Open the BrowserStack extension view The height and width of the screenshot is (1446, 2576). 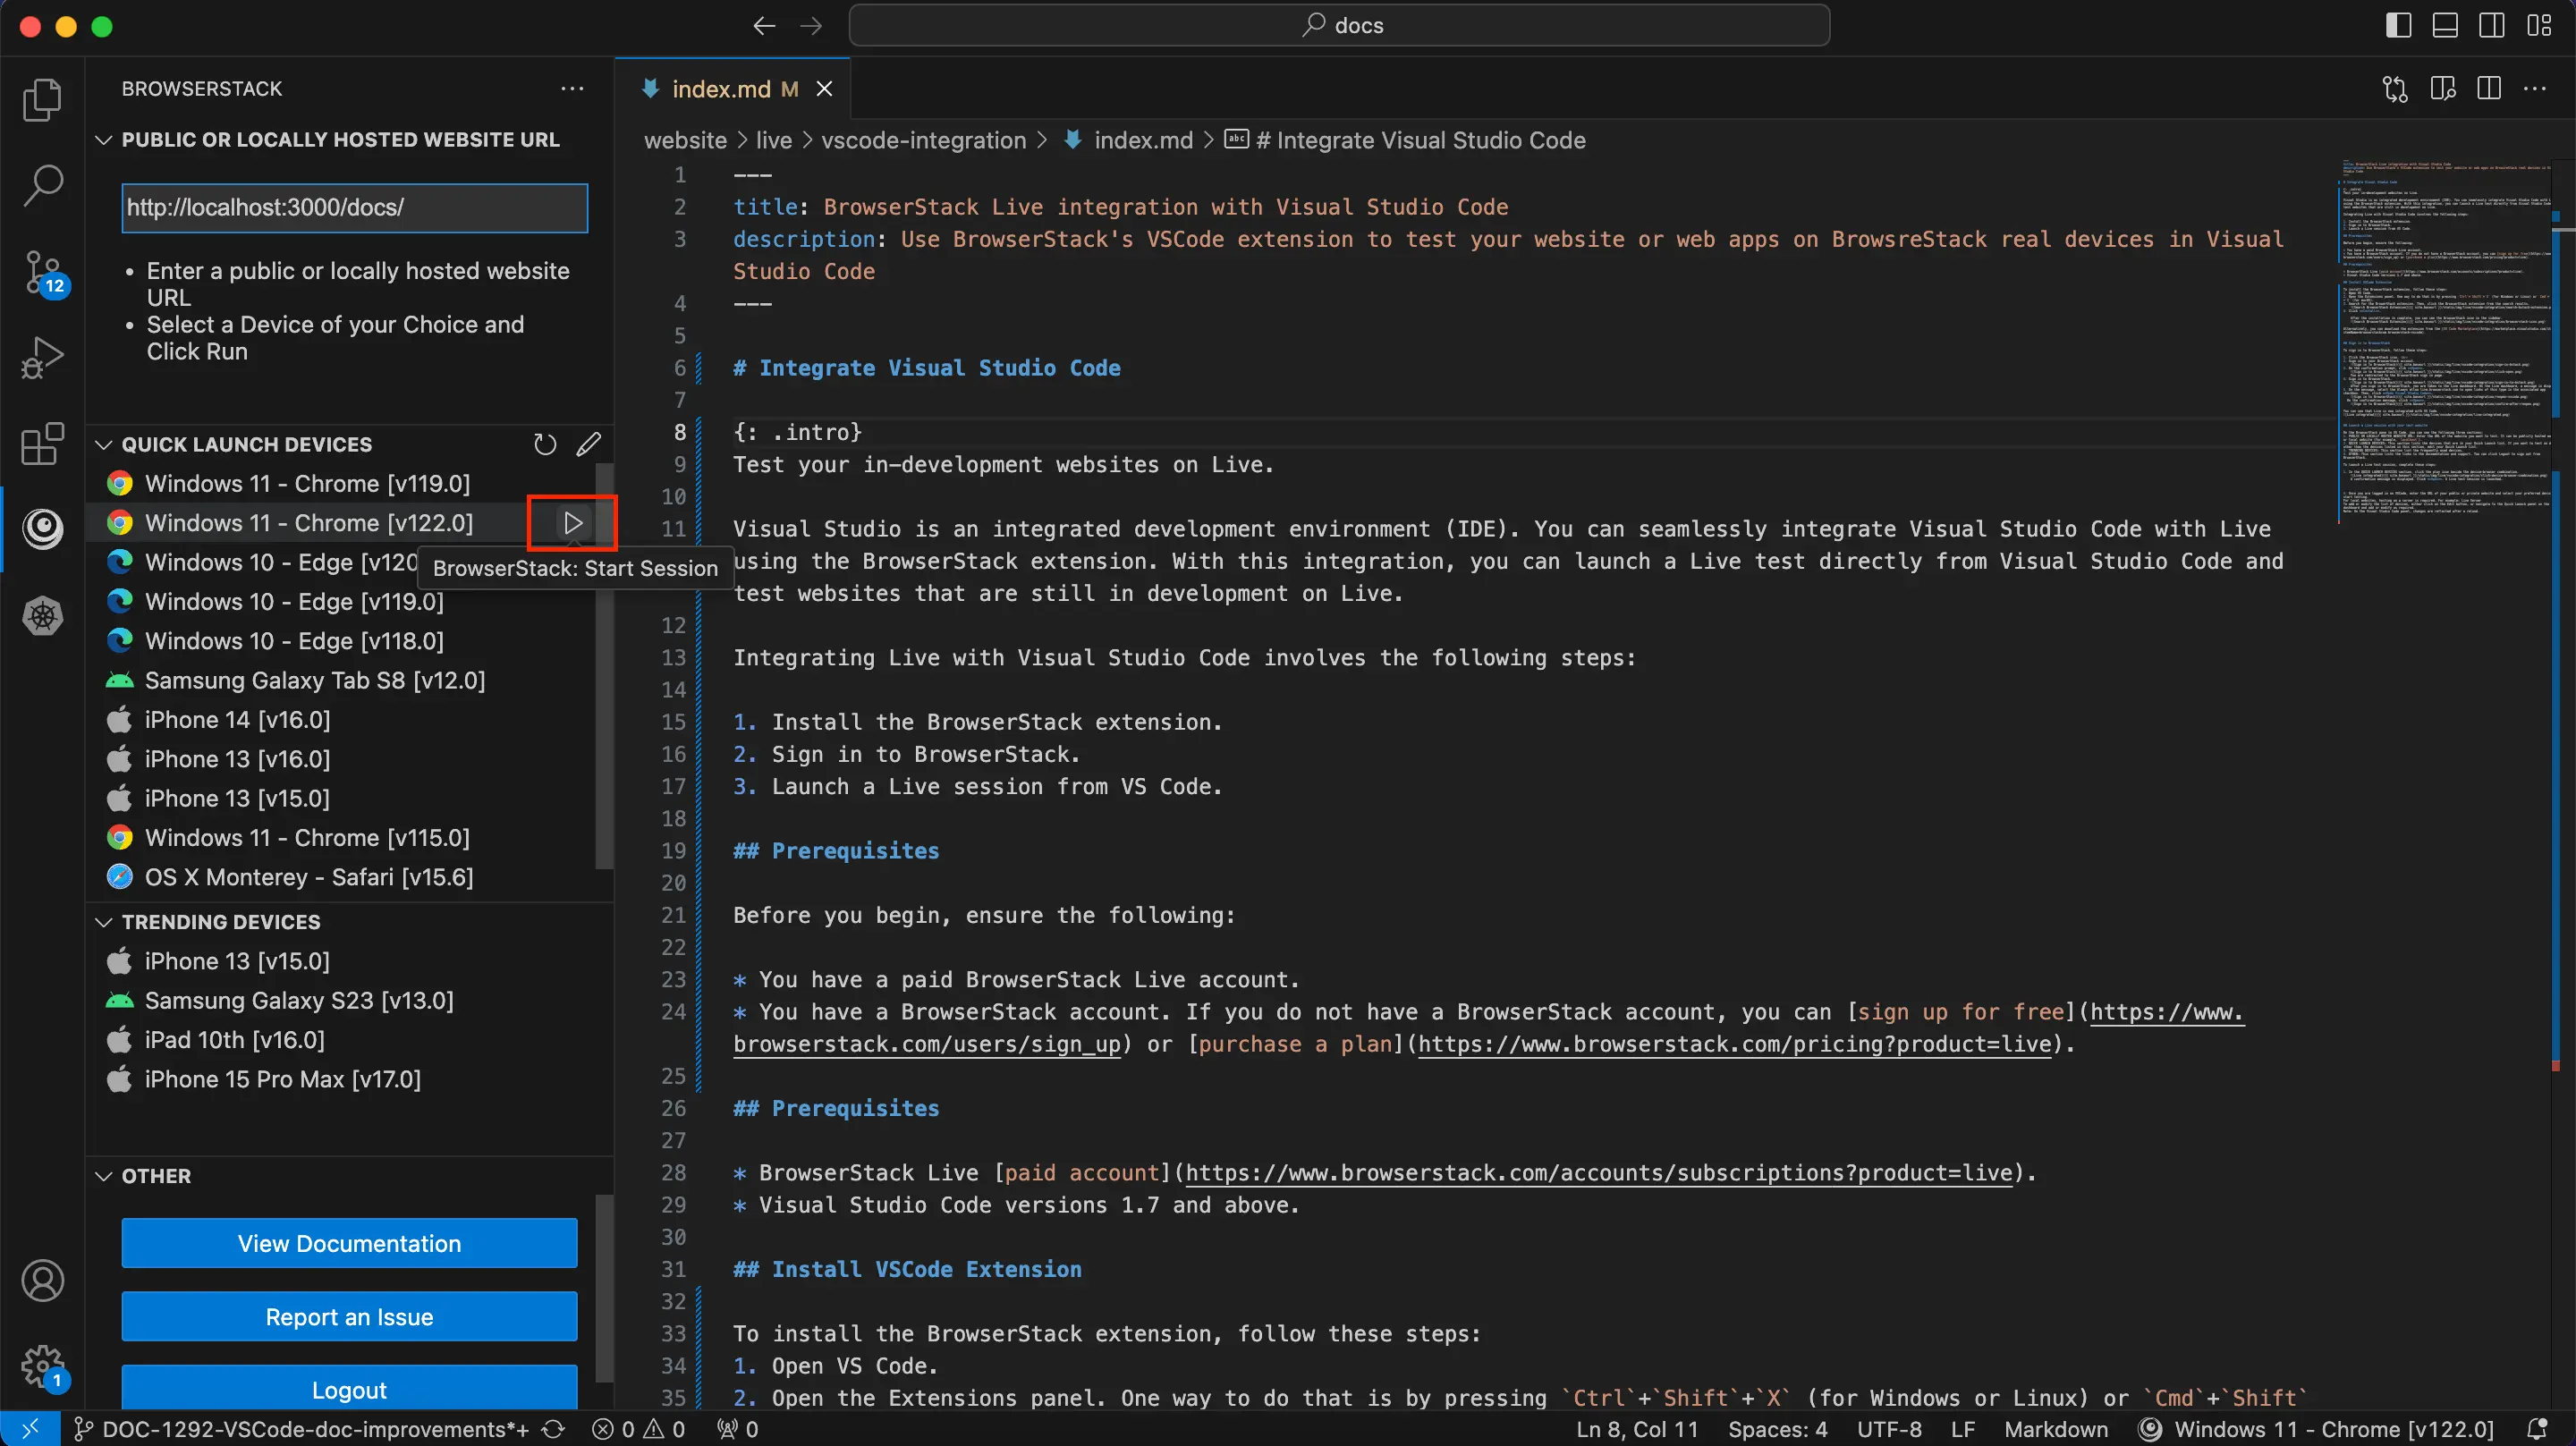tap(42, 528)
